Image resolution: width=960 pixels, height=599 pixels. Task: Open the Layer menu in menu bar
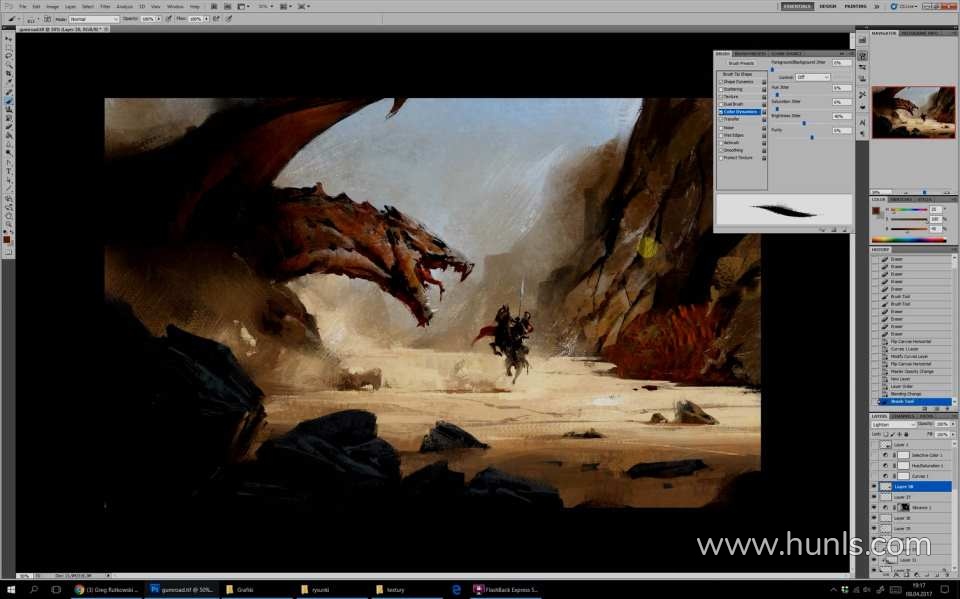tap(71, 6)
